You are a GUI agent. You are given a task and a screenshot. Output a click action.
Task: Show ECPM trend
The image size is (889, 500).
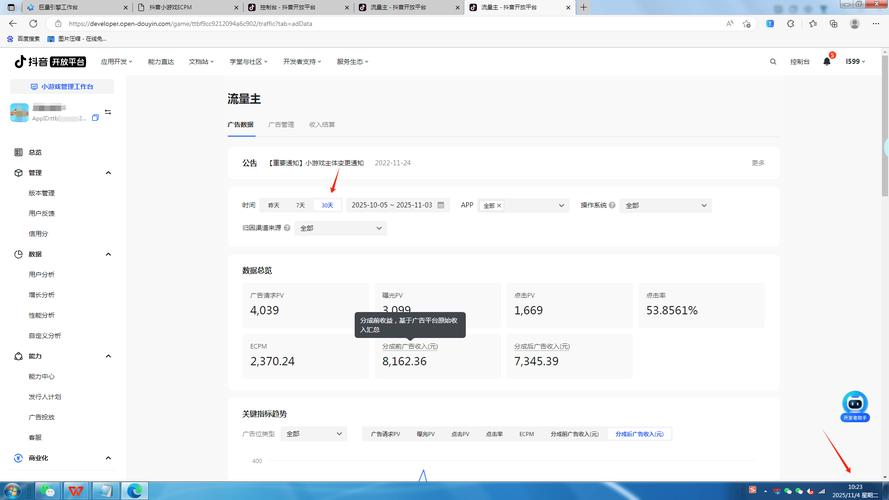(x=526, y=434)
